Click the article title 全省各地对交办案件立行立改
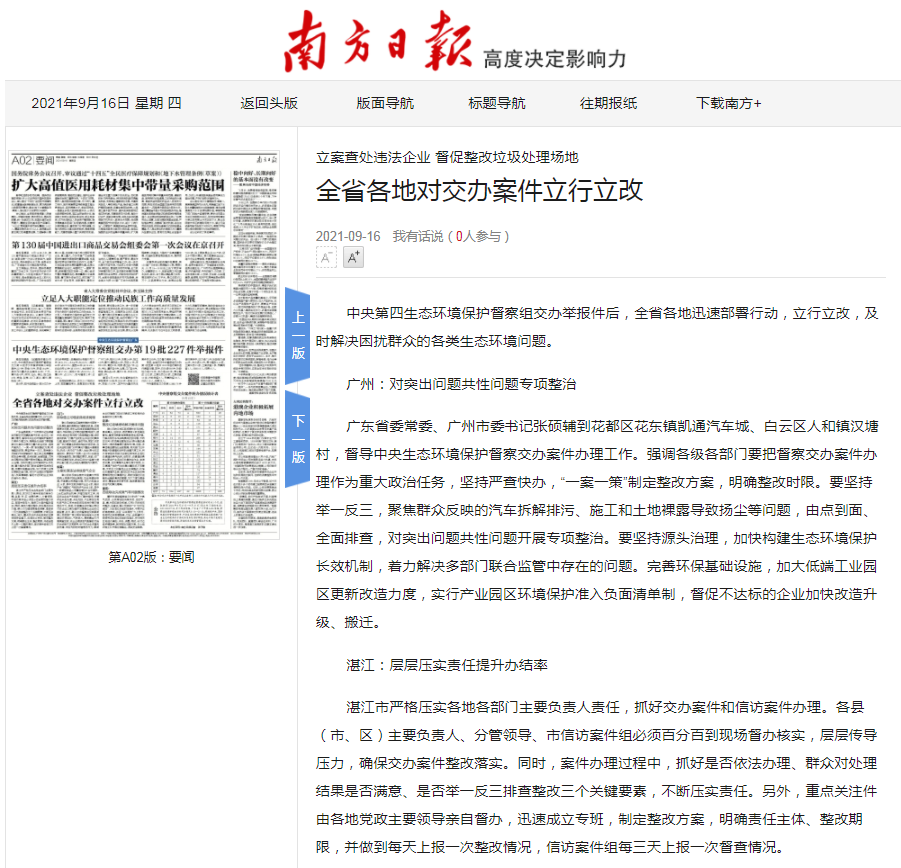The width and height of the screenshot is (901, 868). pos(480,191)
